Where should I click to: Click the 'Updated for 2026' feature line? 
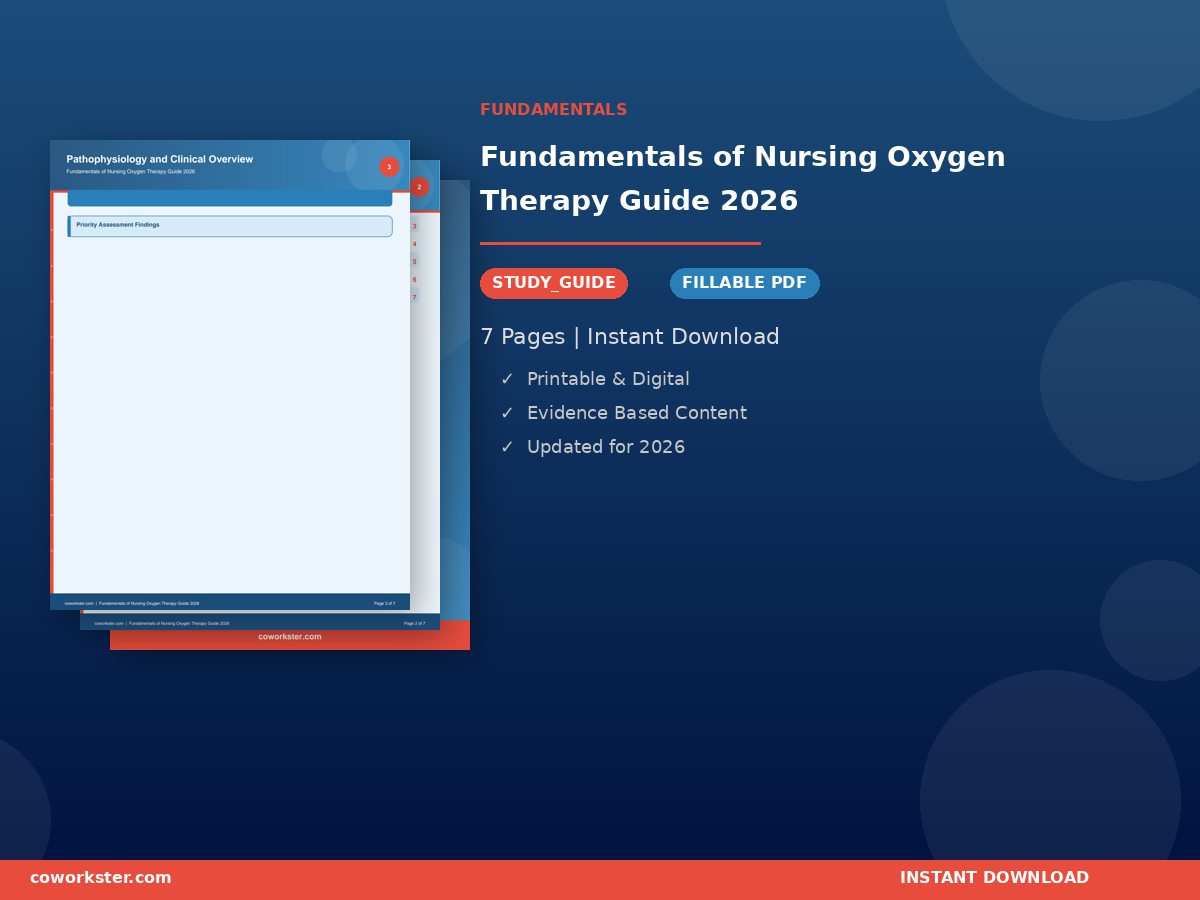[x=606, y=447]
